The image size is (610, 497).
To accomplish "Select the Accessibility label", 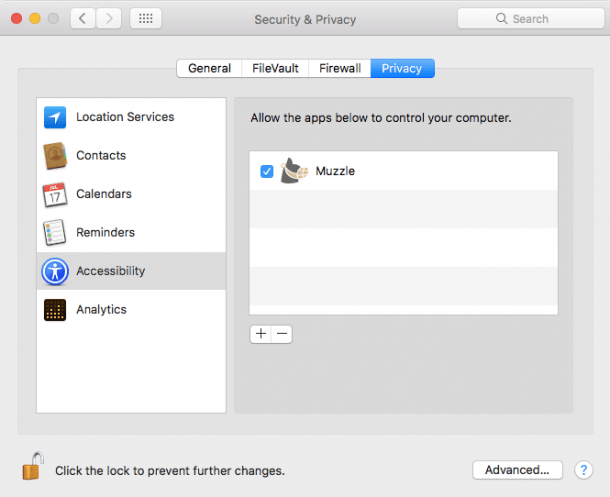I will (110, 271).
